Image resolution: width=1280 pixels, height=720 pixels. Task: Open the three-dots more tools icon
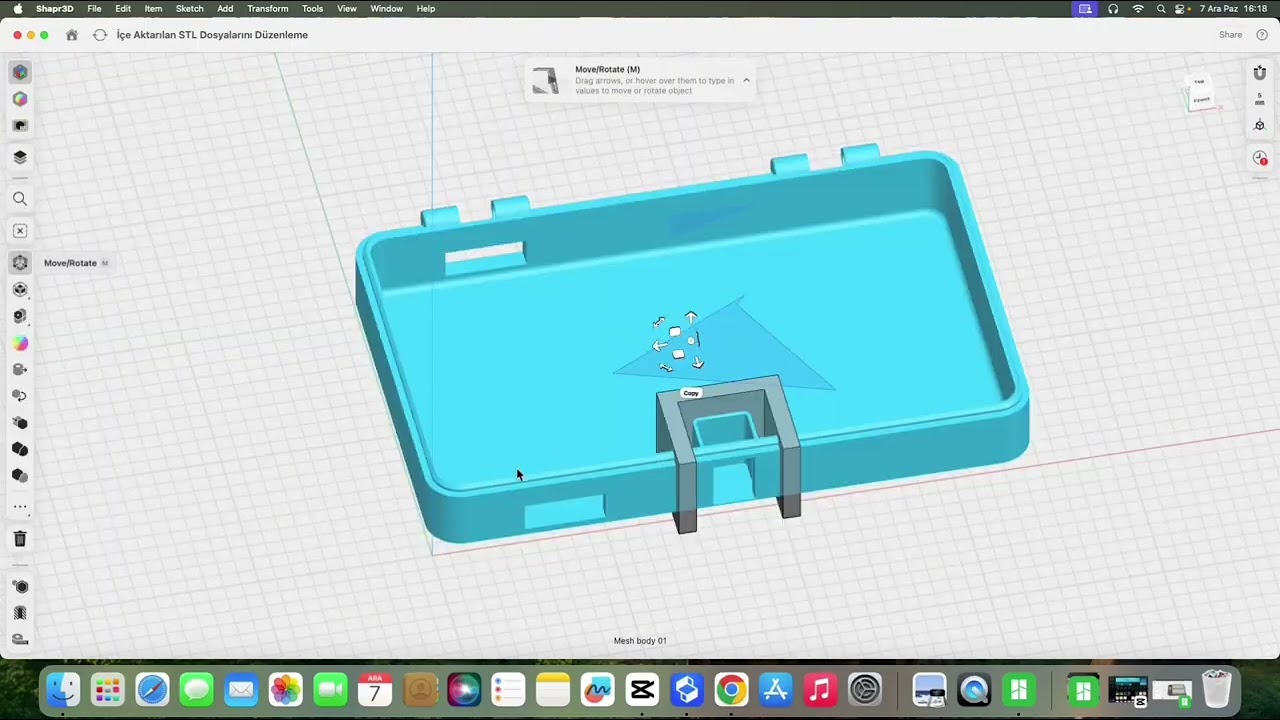(x=20, y=507)
